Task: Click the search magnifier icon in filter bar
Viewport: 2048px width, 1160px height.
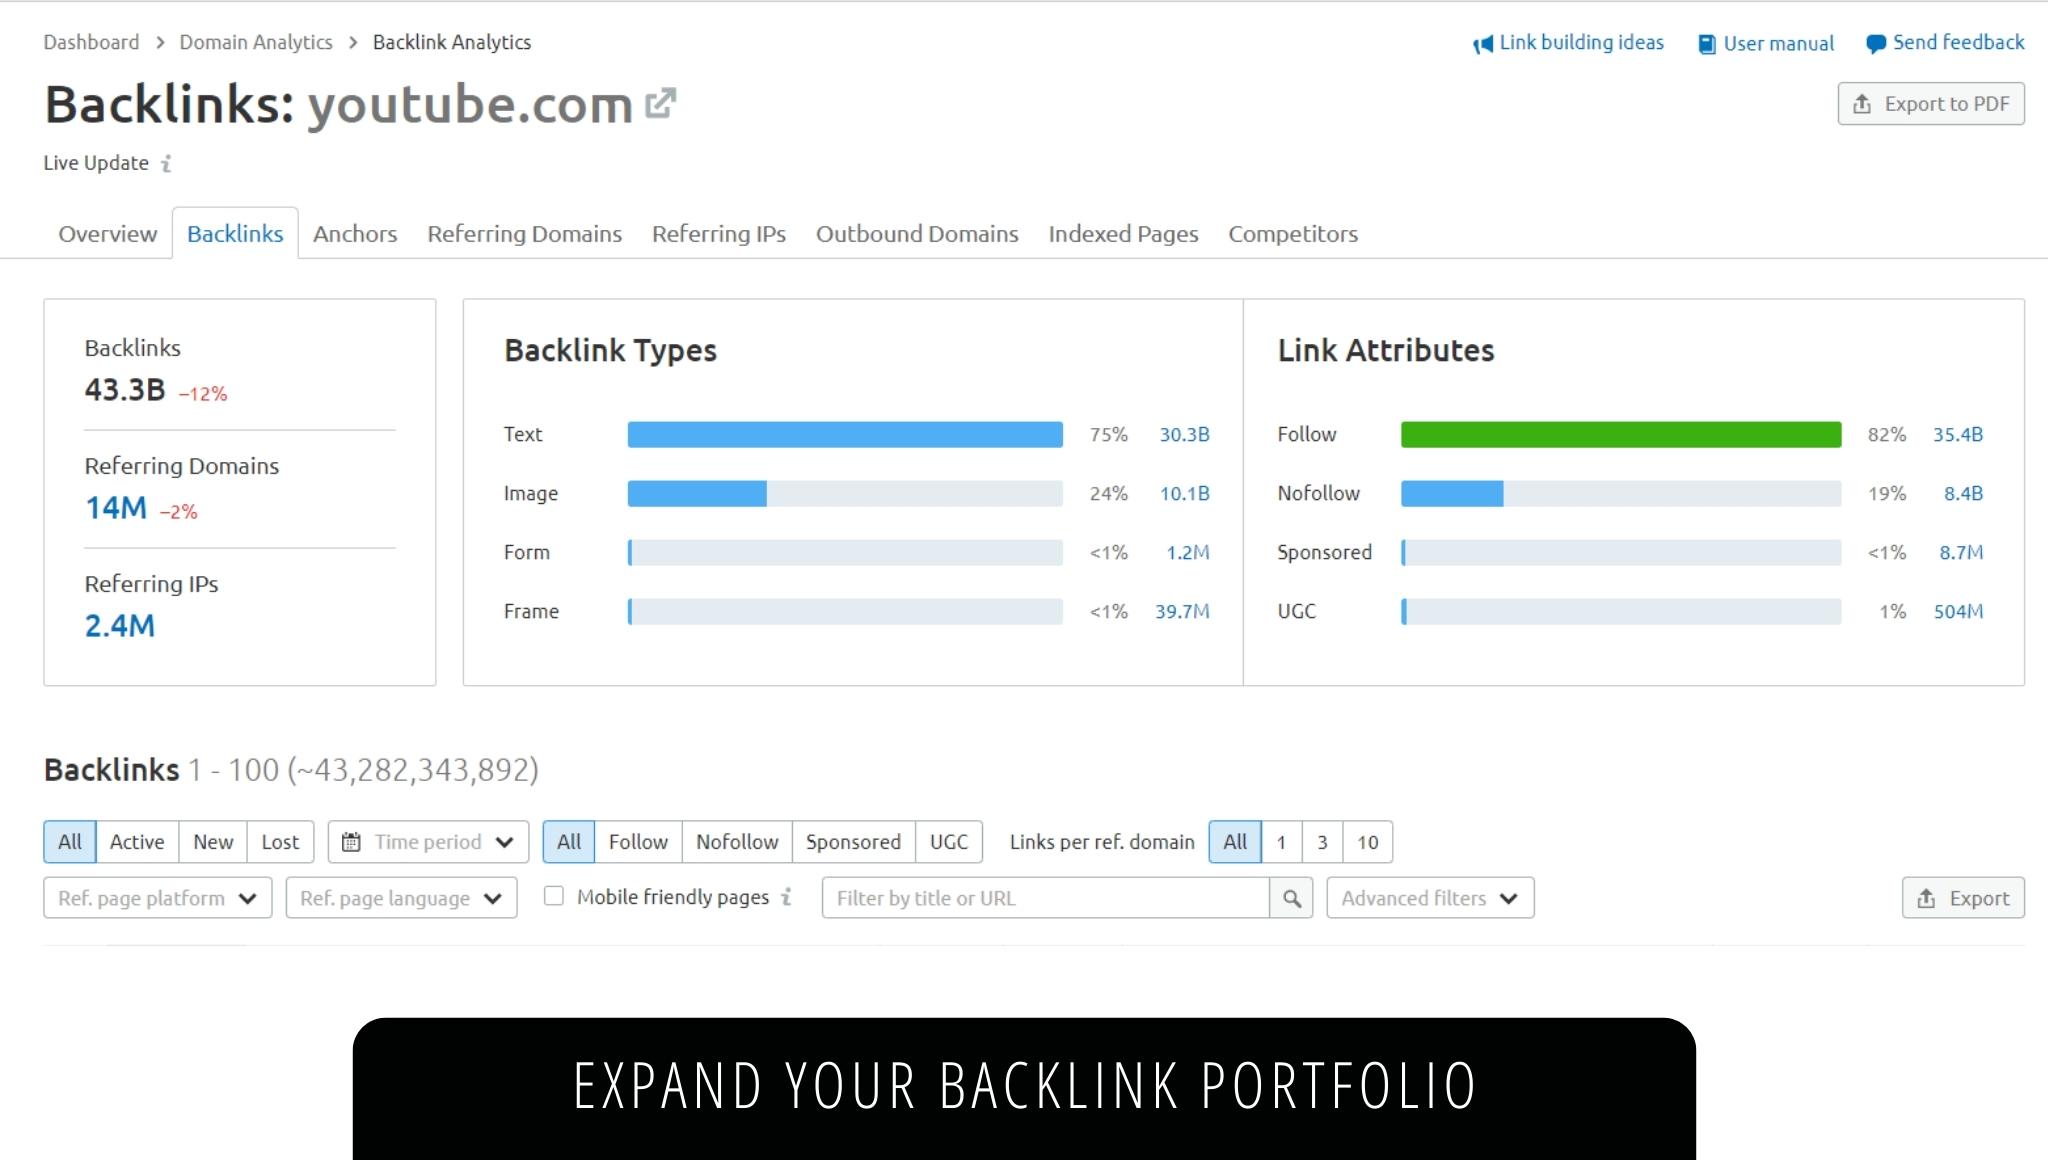Action: [1291, 897]
